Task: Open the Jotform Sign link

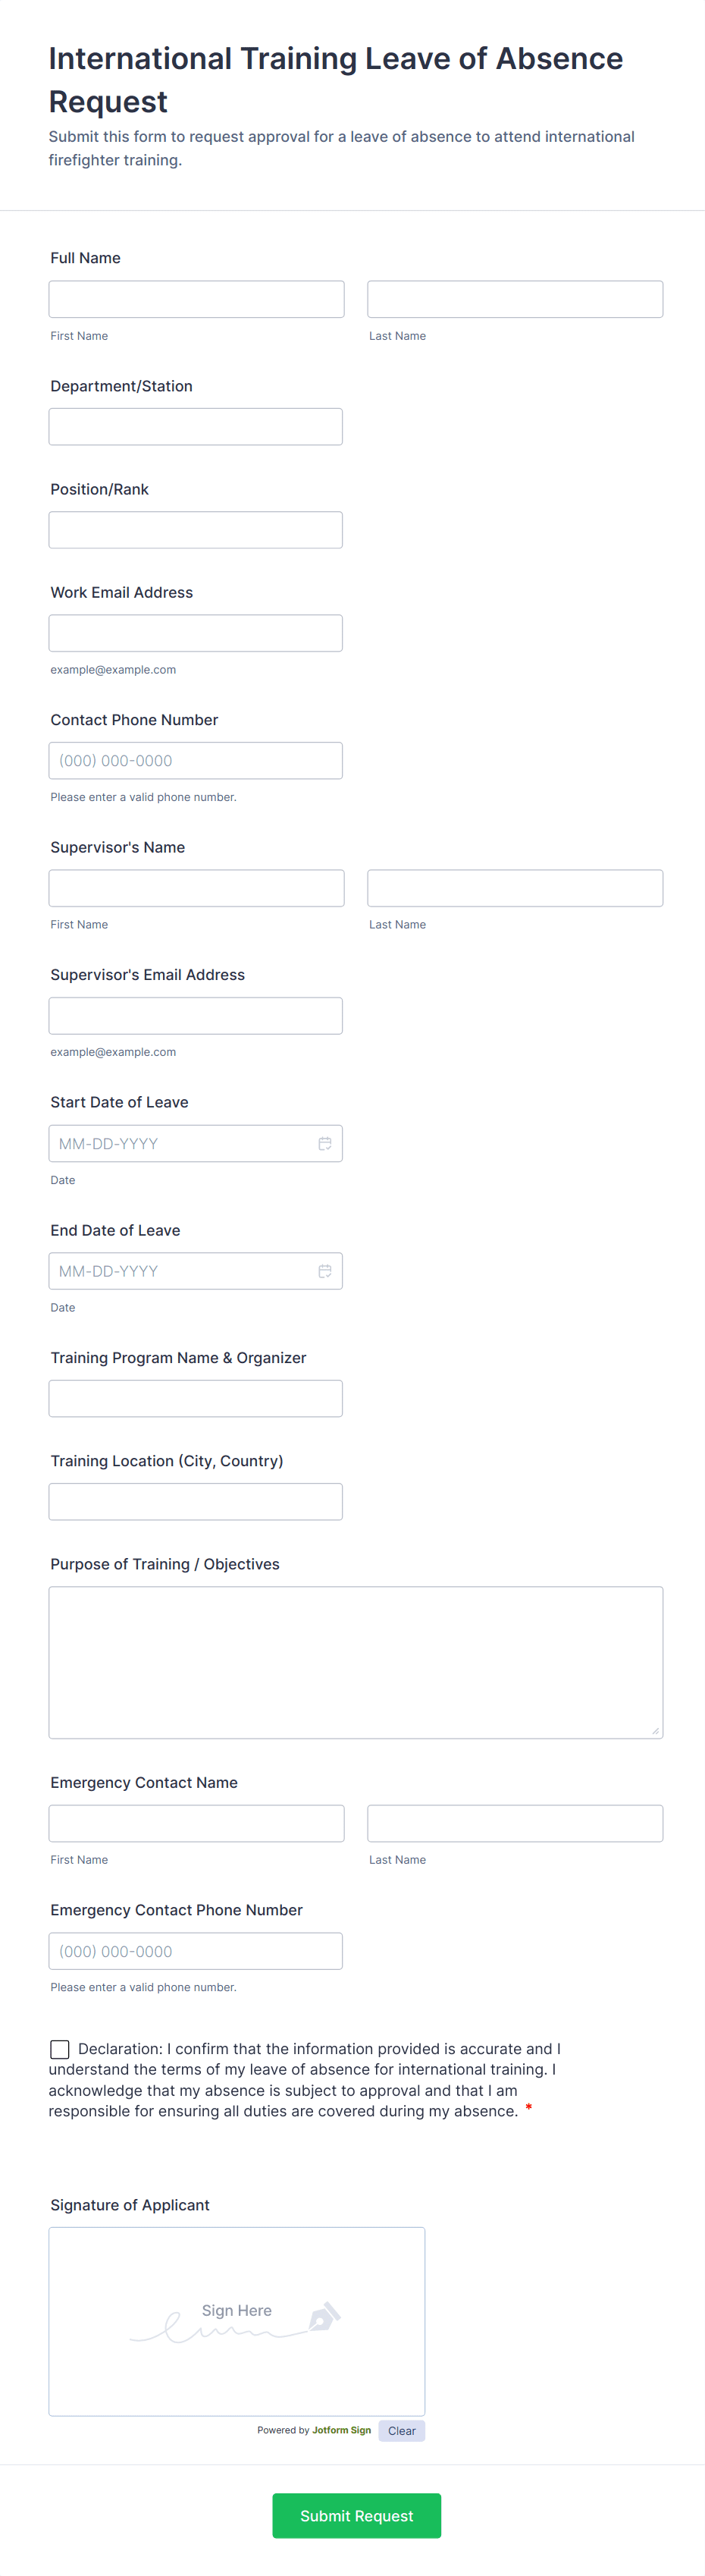Action: 341,2430
